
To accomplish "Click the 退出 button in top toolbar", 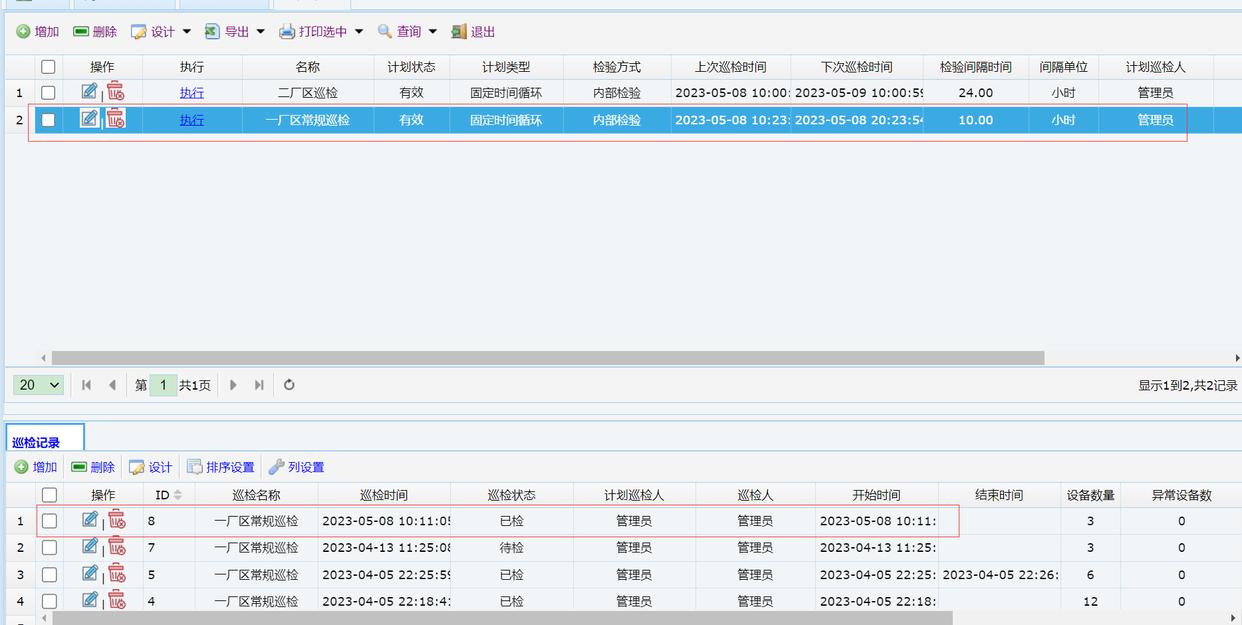I will click(x=473, y=32).
